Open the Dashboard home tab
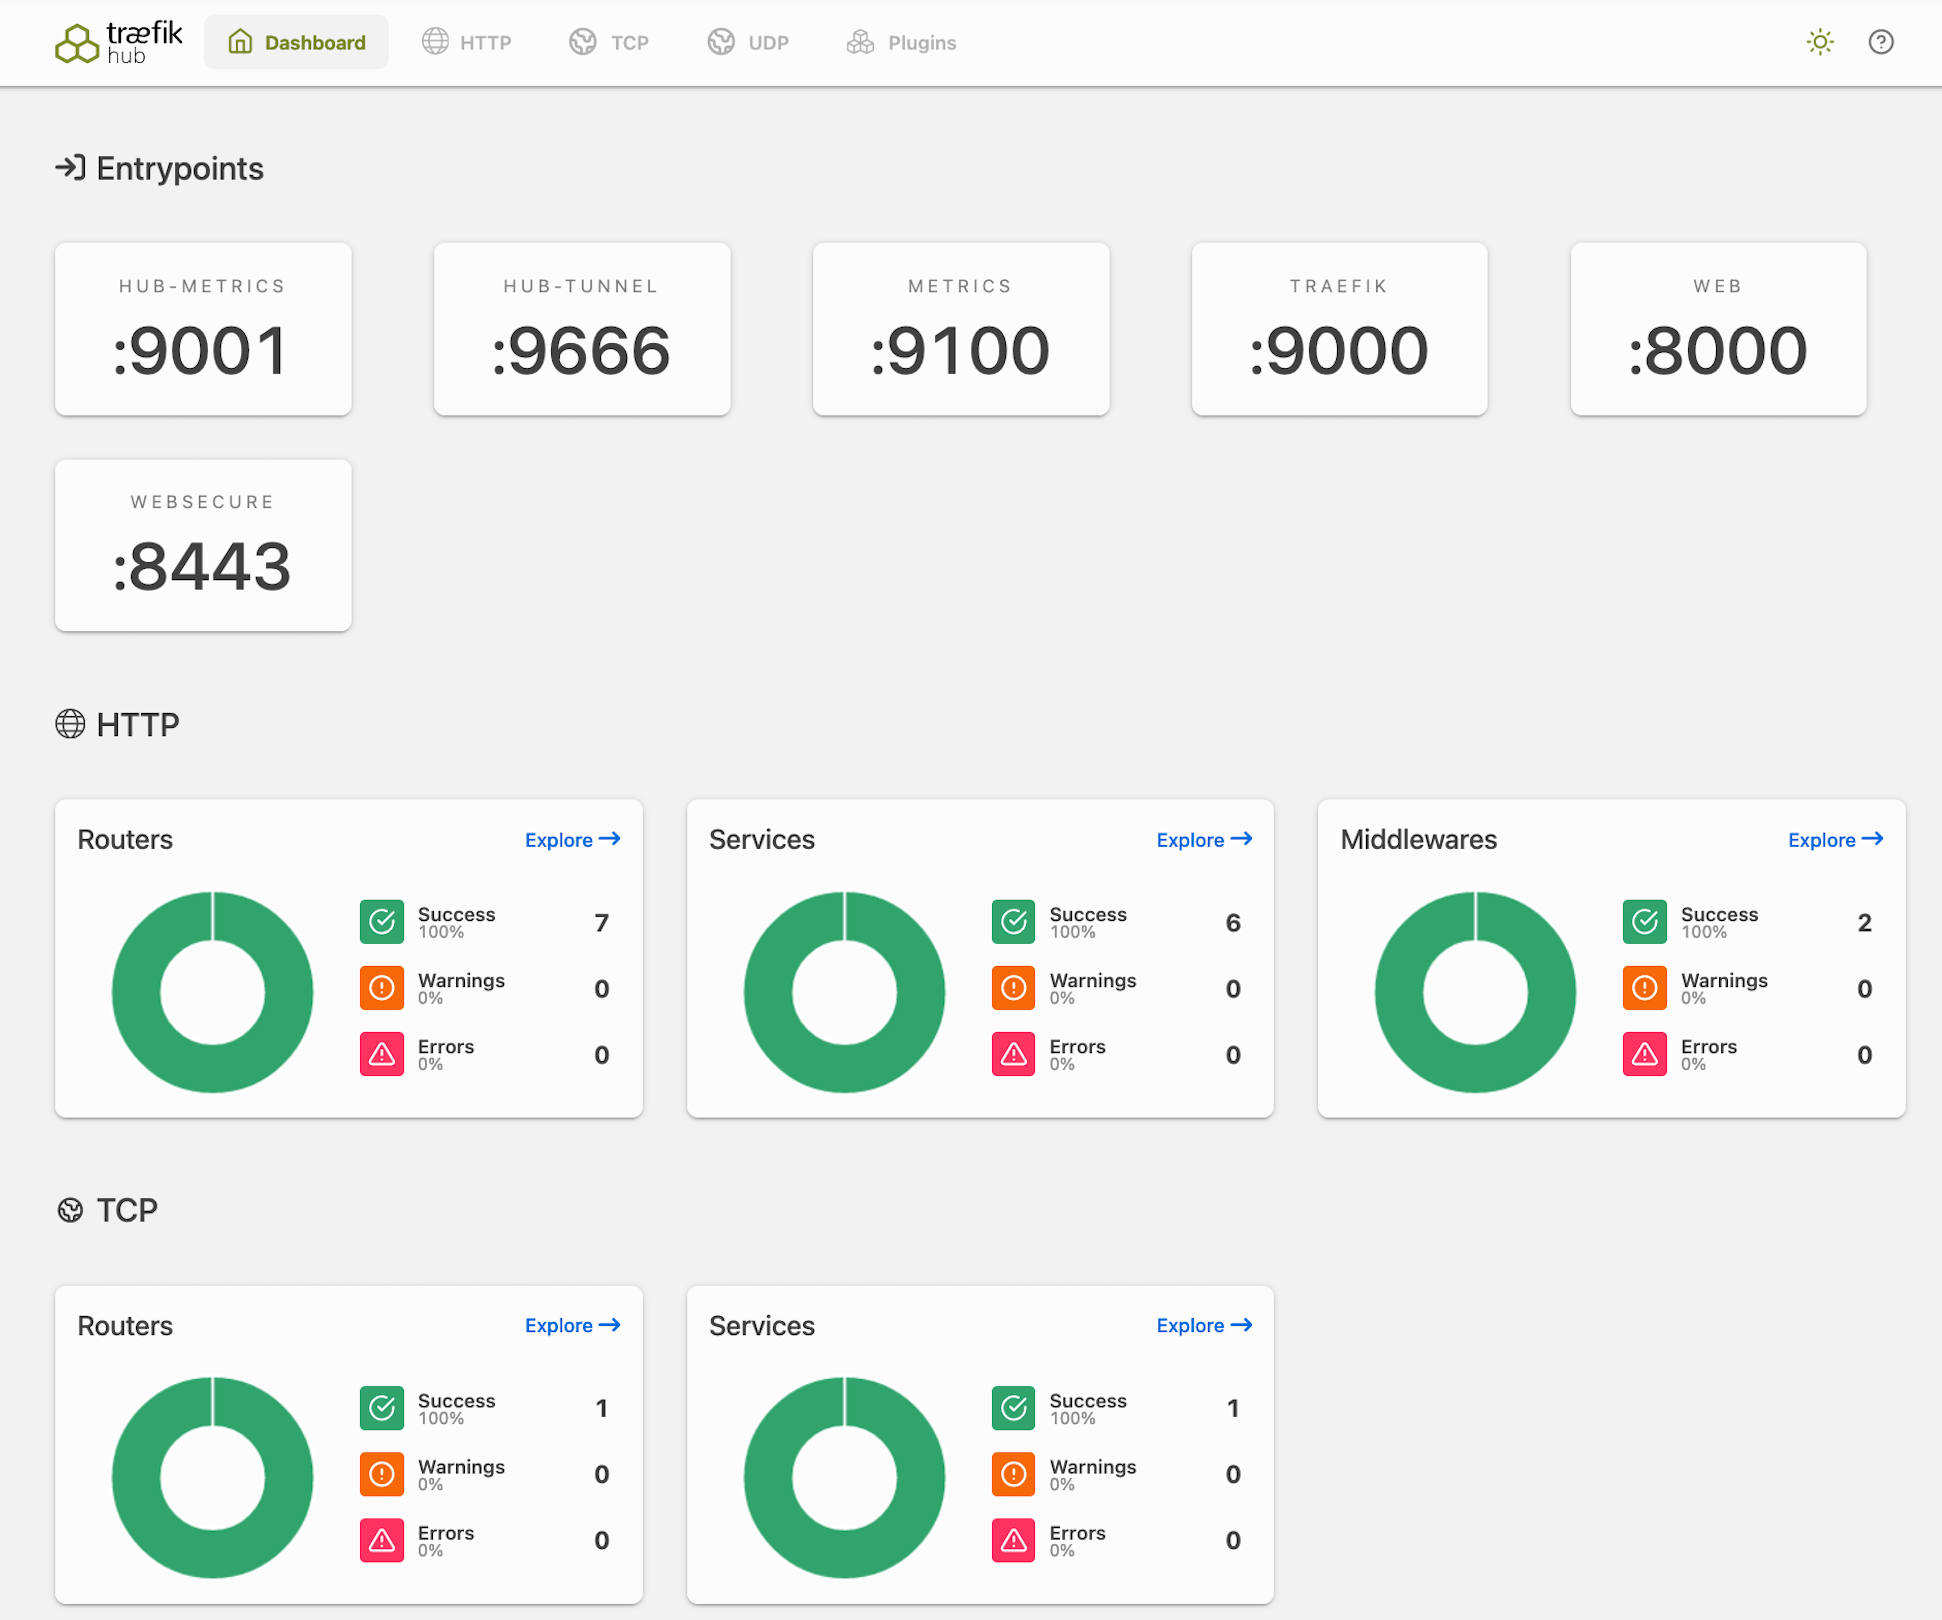The height and width of the screenshot is (1620, 1942). pos(296,42)
